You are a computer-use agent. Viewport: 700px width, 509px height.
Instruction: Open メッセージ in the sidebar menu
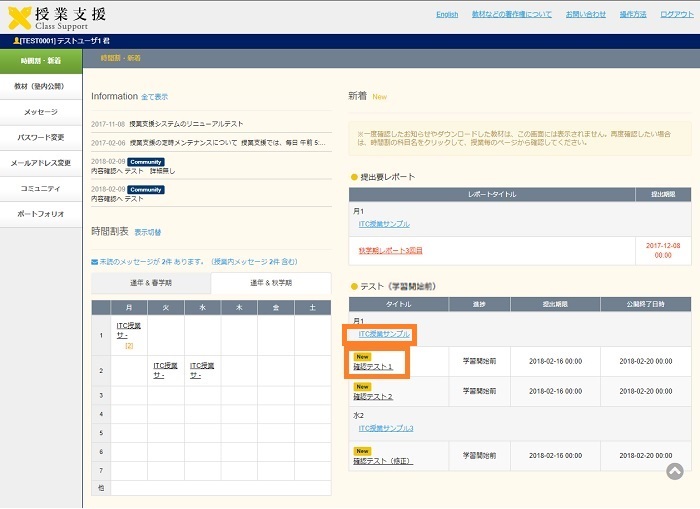[41, 112]
